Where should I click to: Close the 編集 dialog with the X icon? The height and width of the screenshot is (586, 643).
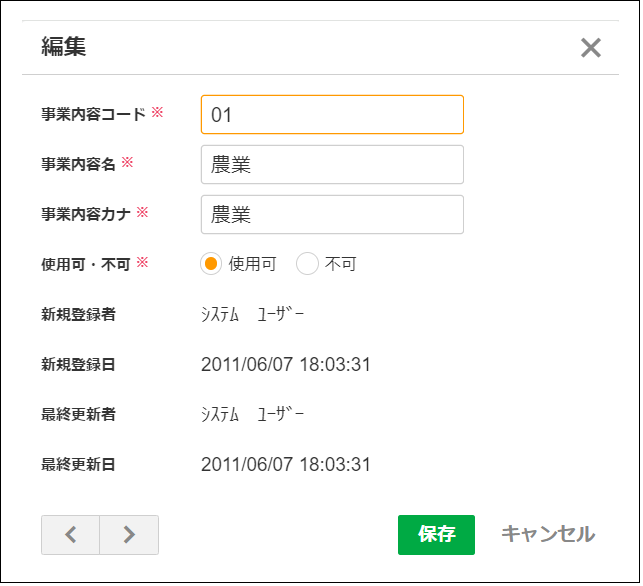click(591, 48)
